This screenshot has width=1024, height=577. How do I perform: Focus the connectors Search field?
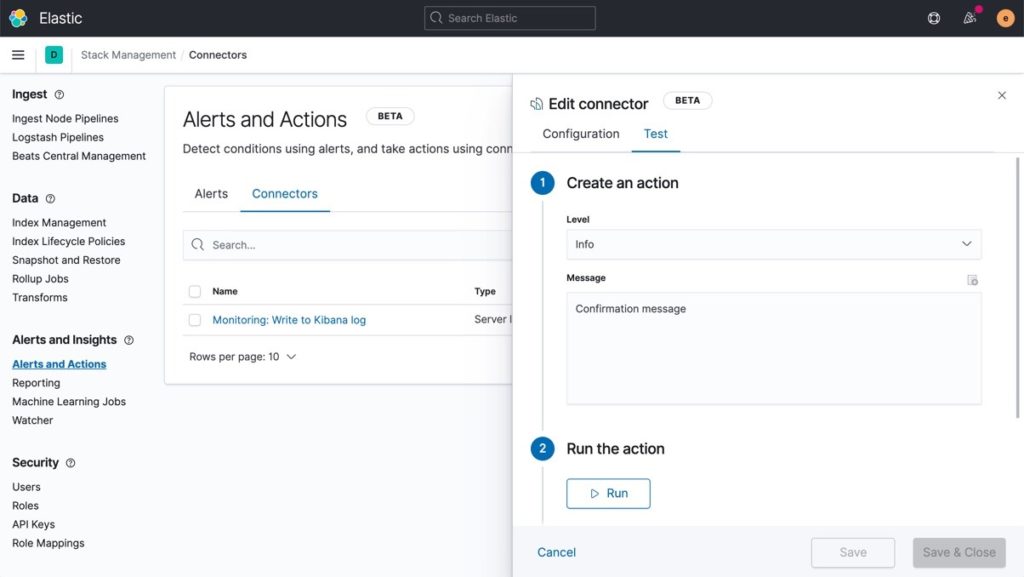point(348,245)
